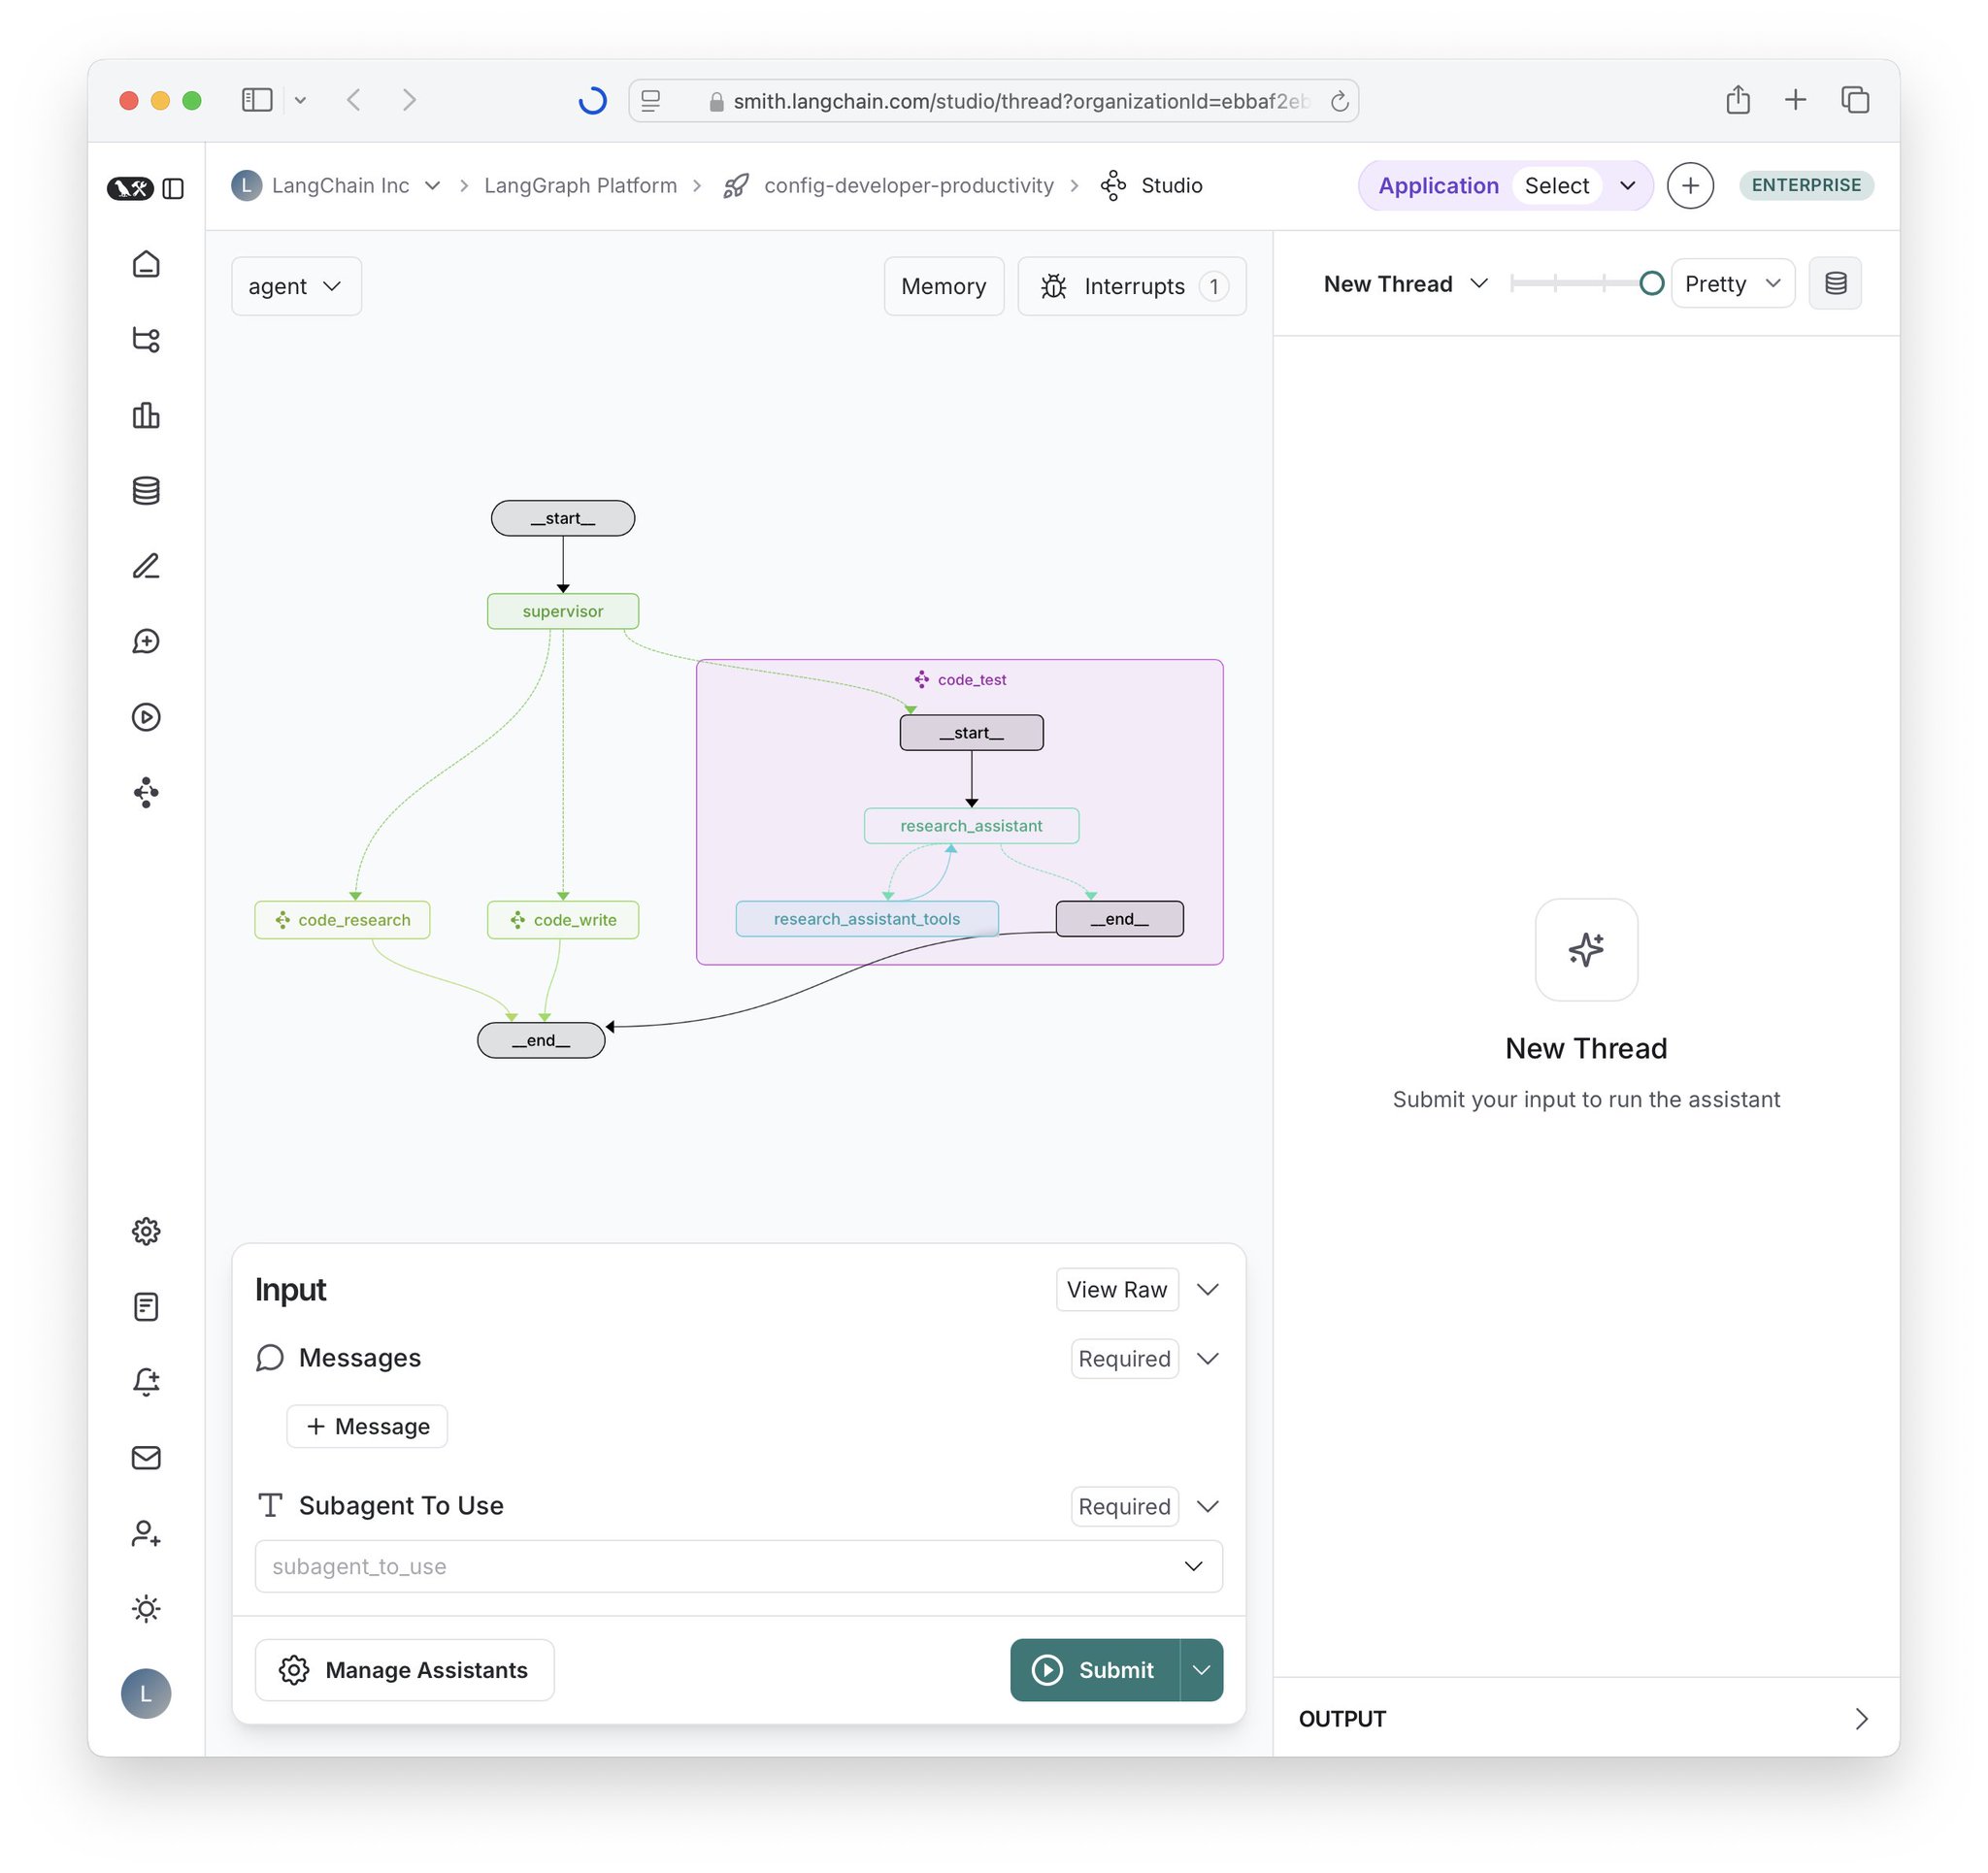Select the supervisor node in the graph
1988x1873 pixels.
point(563,611)
